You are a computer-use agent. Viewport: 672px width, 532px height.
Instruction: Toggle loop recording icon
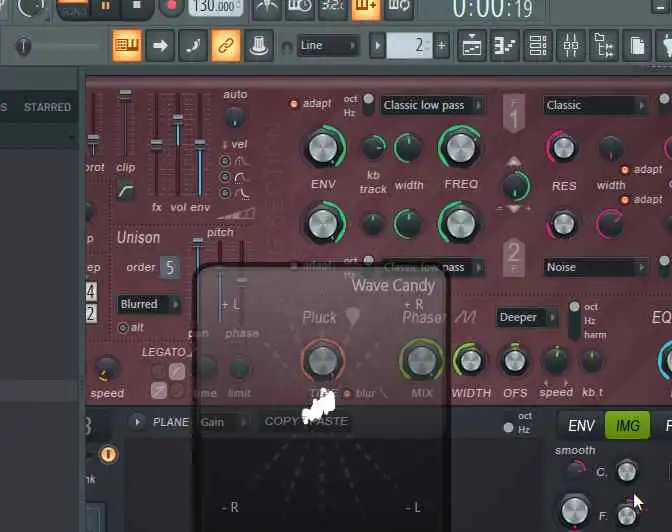pyautogui.click(x=399, y=7)
